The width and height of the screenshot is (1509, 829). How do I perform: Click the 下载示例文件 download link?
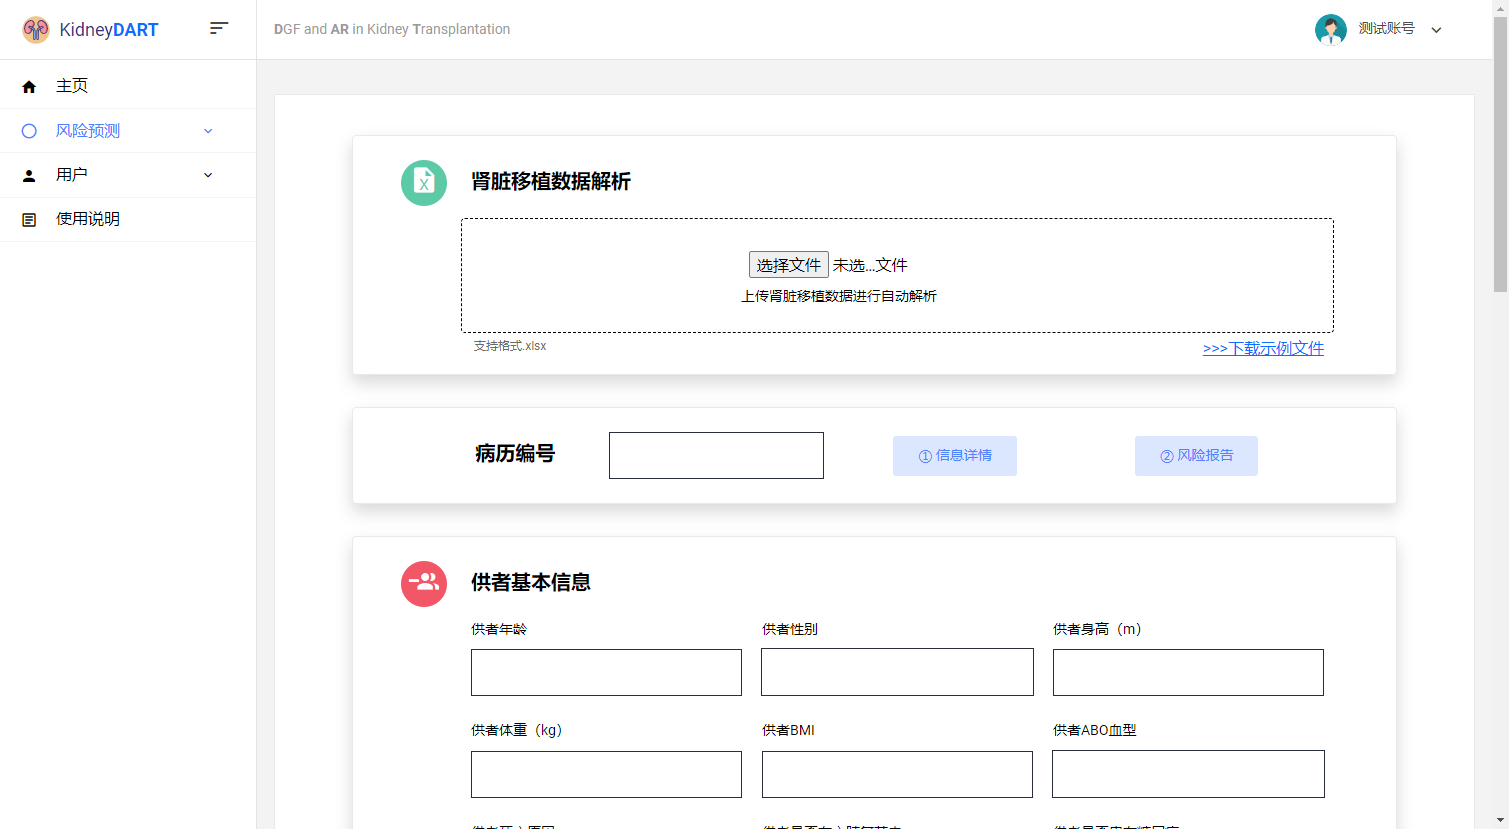1263,348
